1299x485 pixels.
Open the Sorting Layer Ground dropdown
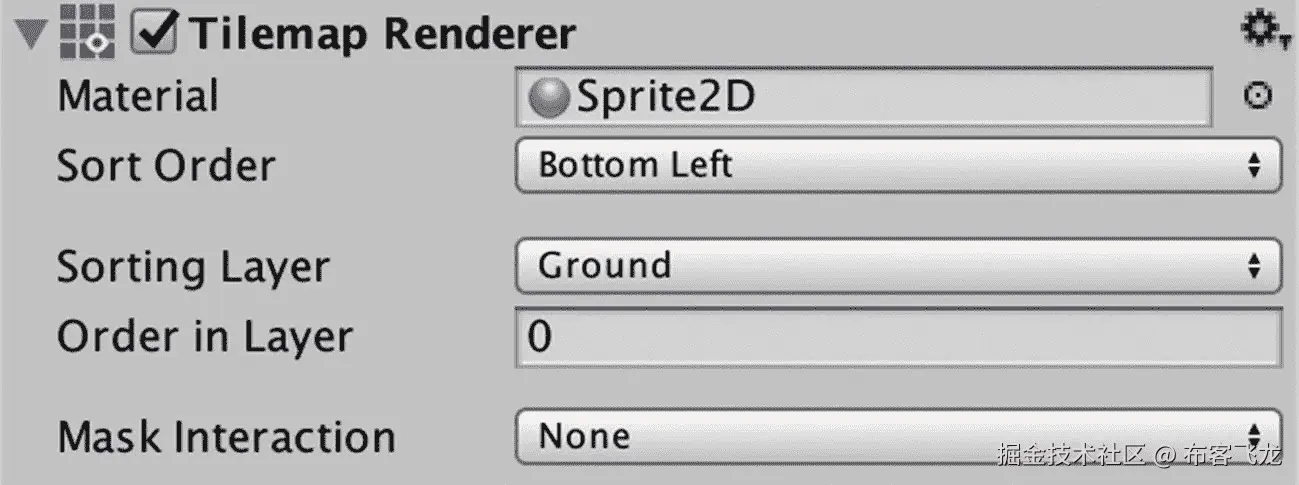tap(898, 266)
